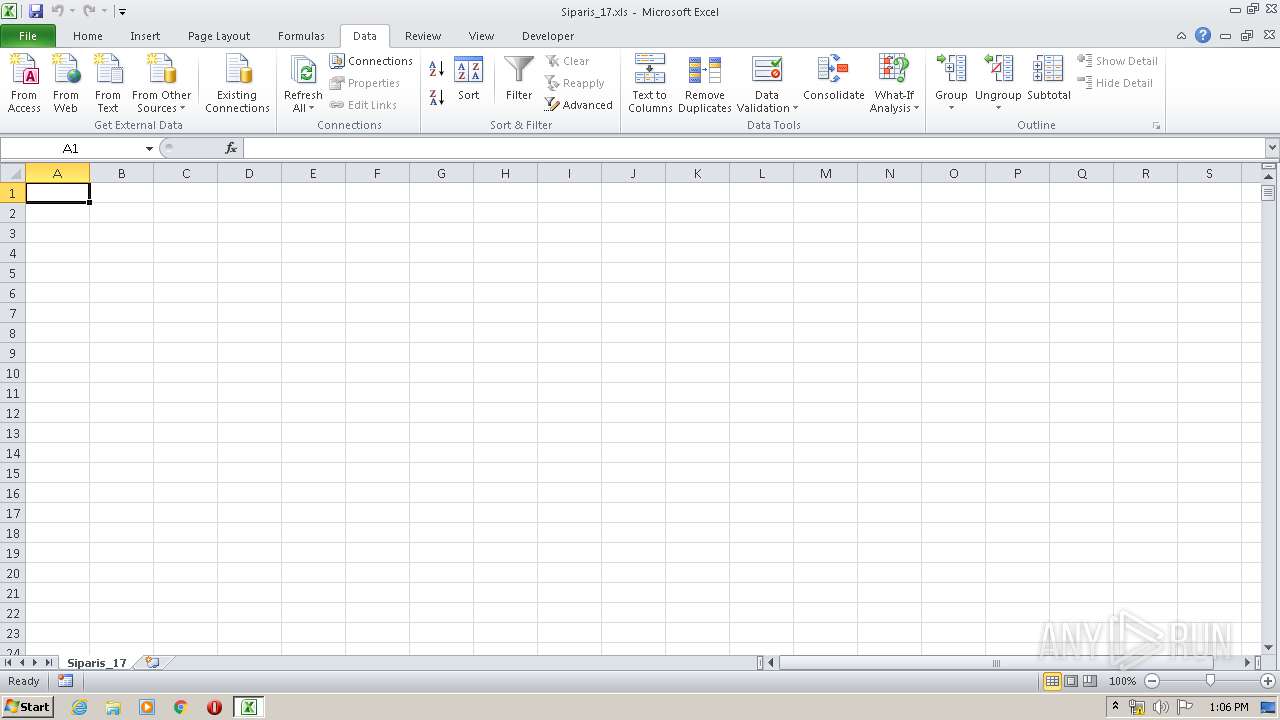Zoom out with minus button
This screenshot has height=720, width=1280.
1151,681
